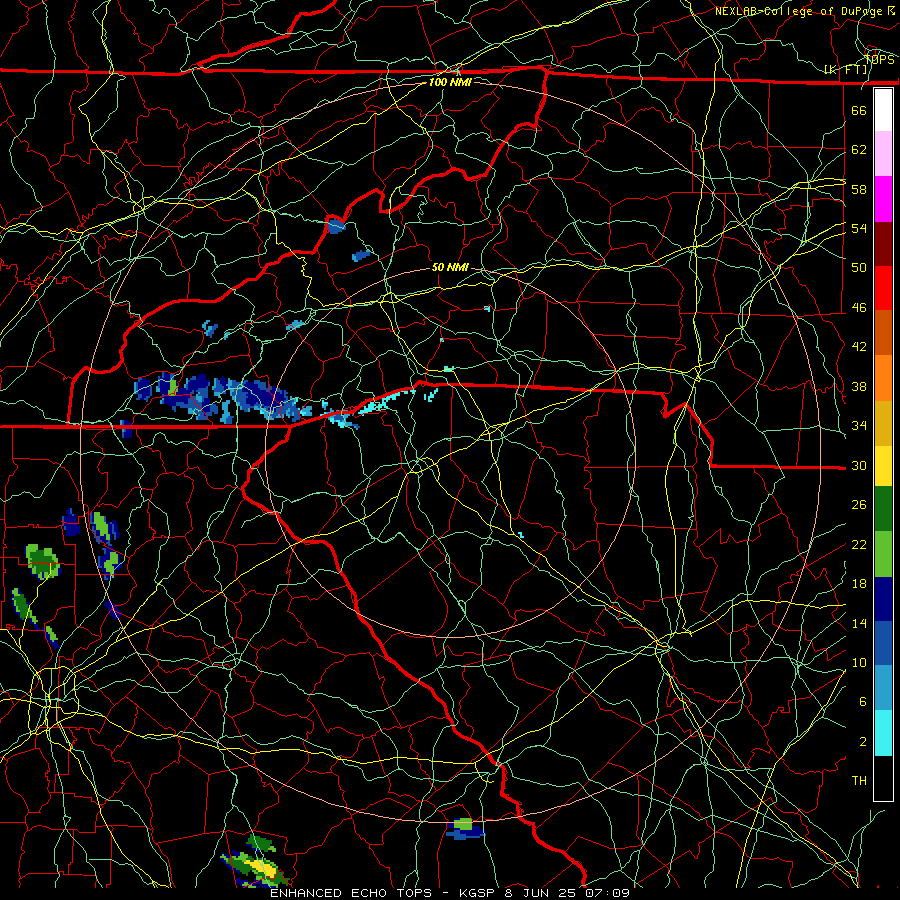Image resolution: width=900 pixels, height=900 pixels.
Task: Click the 50 NMI range ring label
Action: click(x=450, y=267)
